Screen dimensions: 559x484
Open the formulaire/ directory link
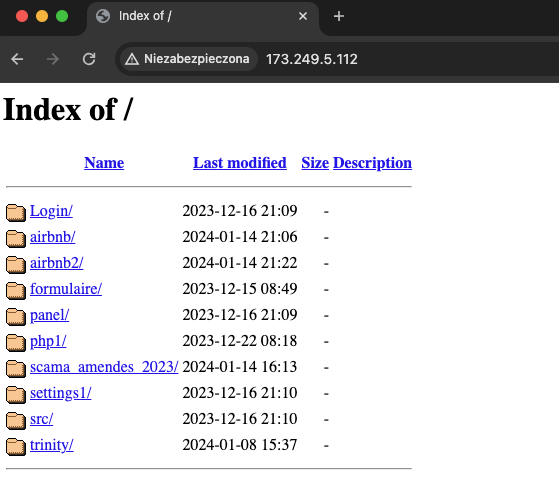[x=66, y=289]
